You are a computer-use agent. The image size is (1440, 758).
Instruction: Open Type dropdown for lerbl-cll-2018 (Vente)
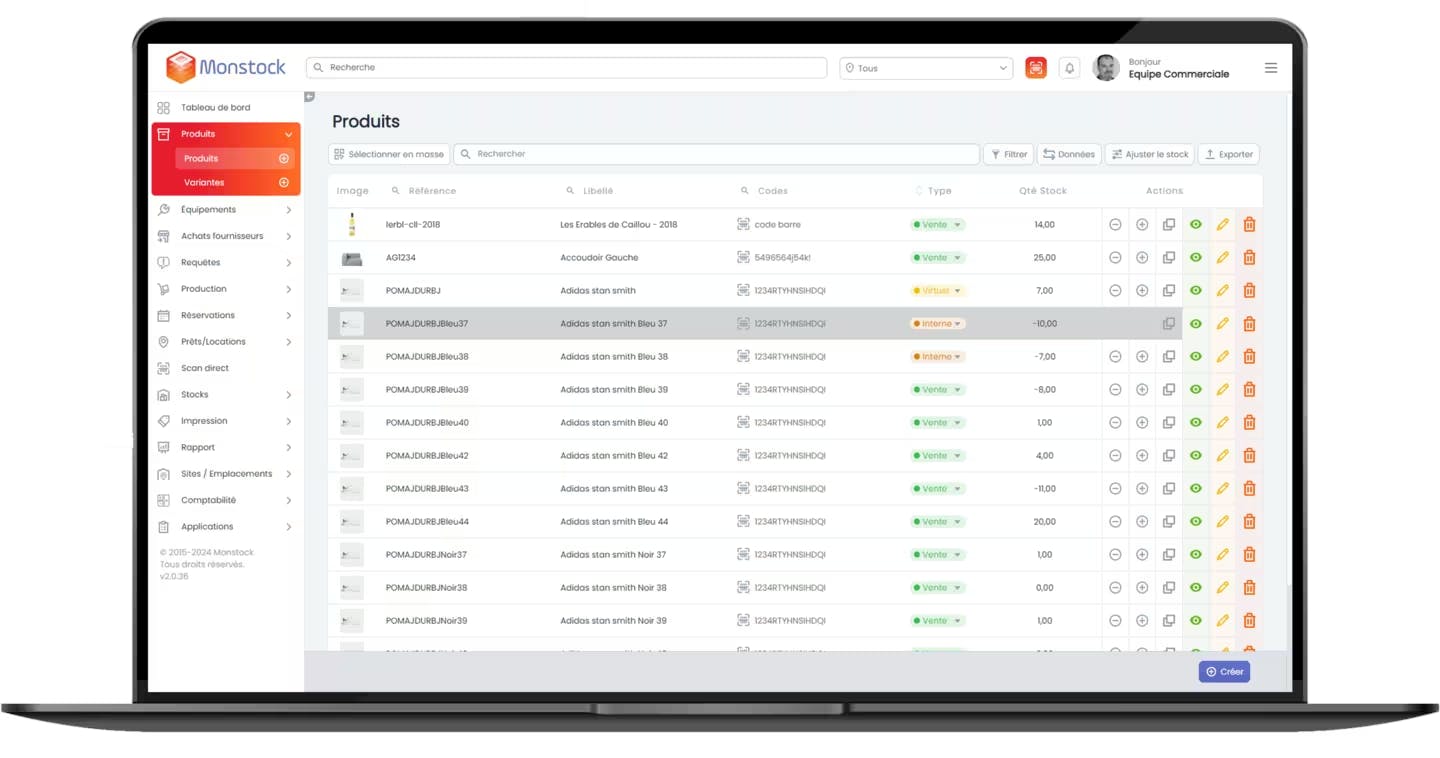937,225
